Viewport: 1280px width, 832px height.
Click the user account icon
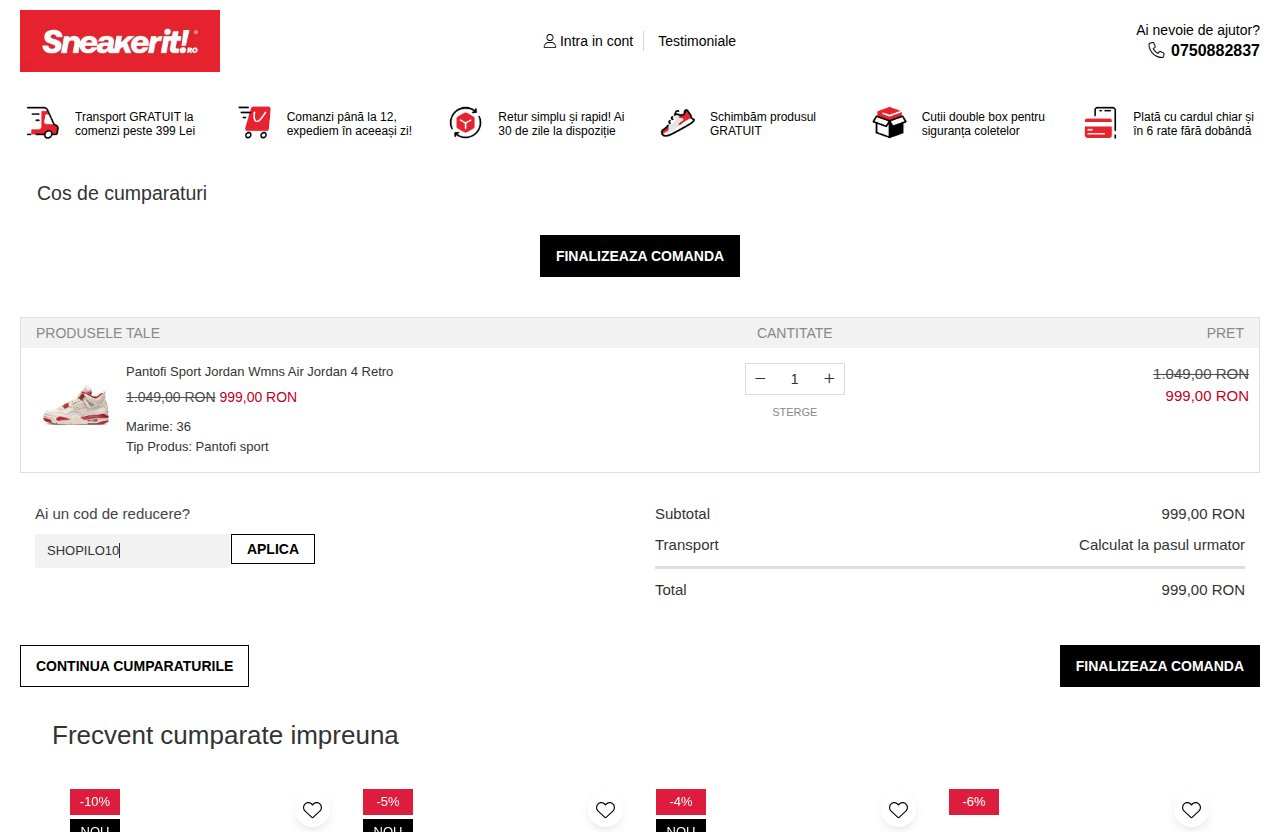[x=549, y=41]
